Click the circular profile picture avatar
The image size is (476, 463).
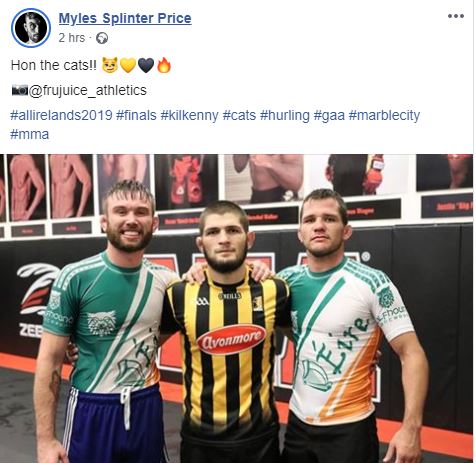pos(31,28)
